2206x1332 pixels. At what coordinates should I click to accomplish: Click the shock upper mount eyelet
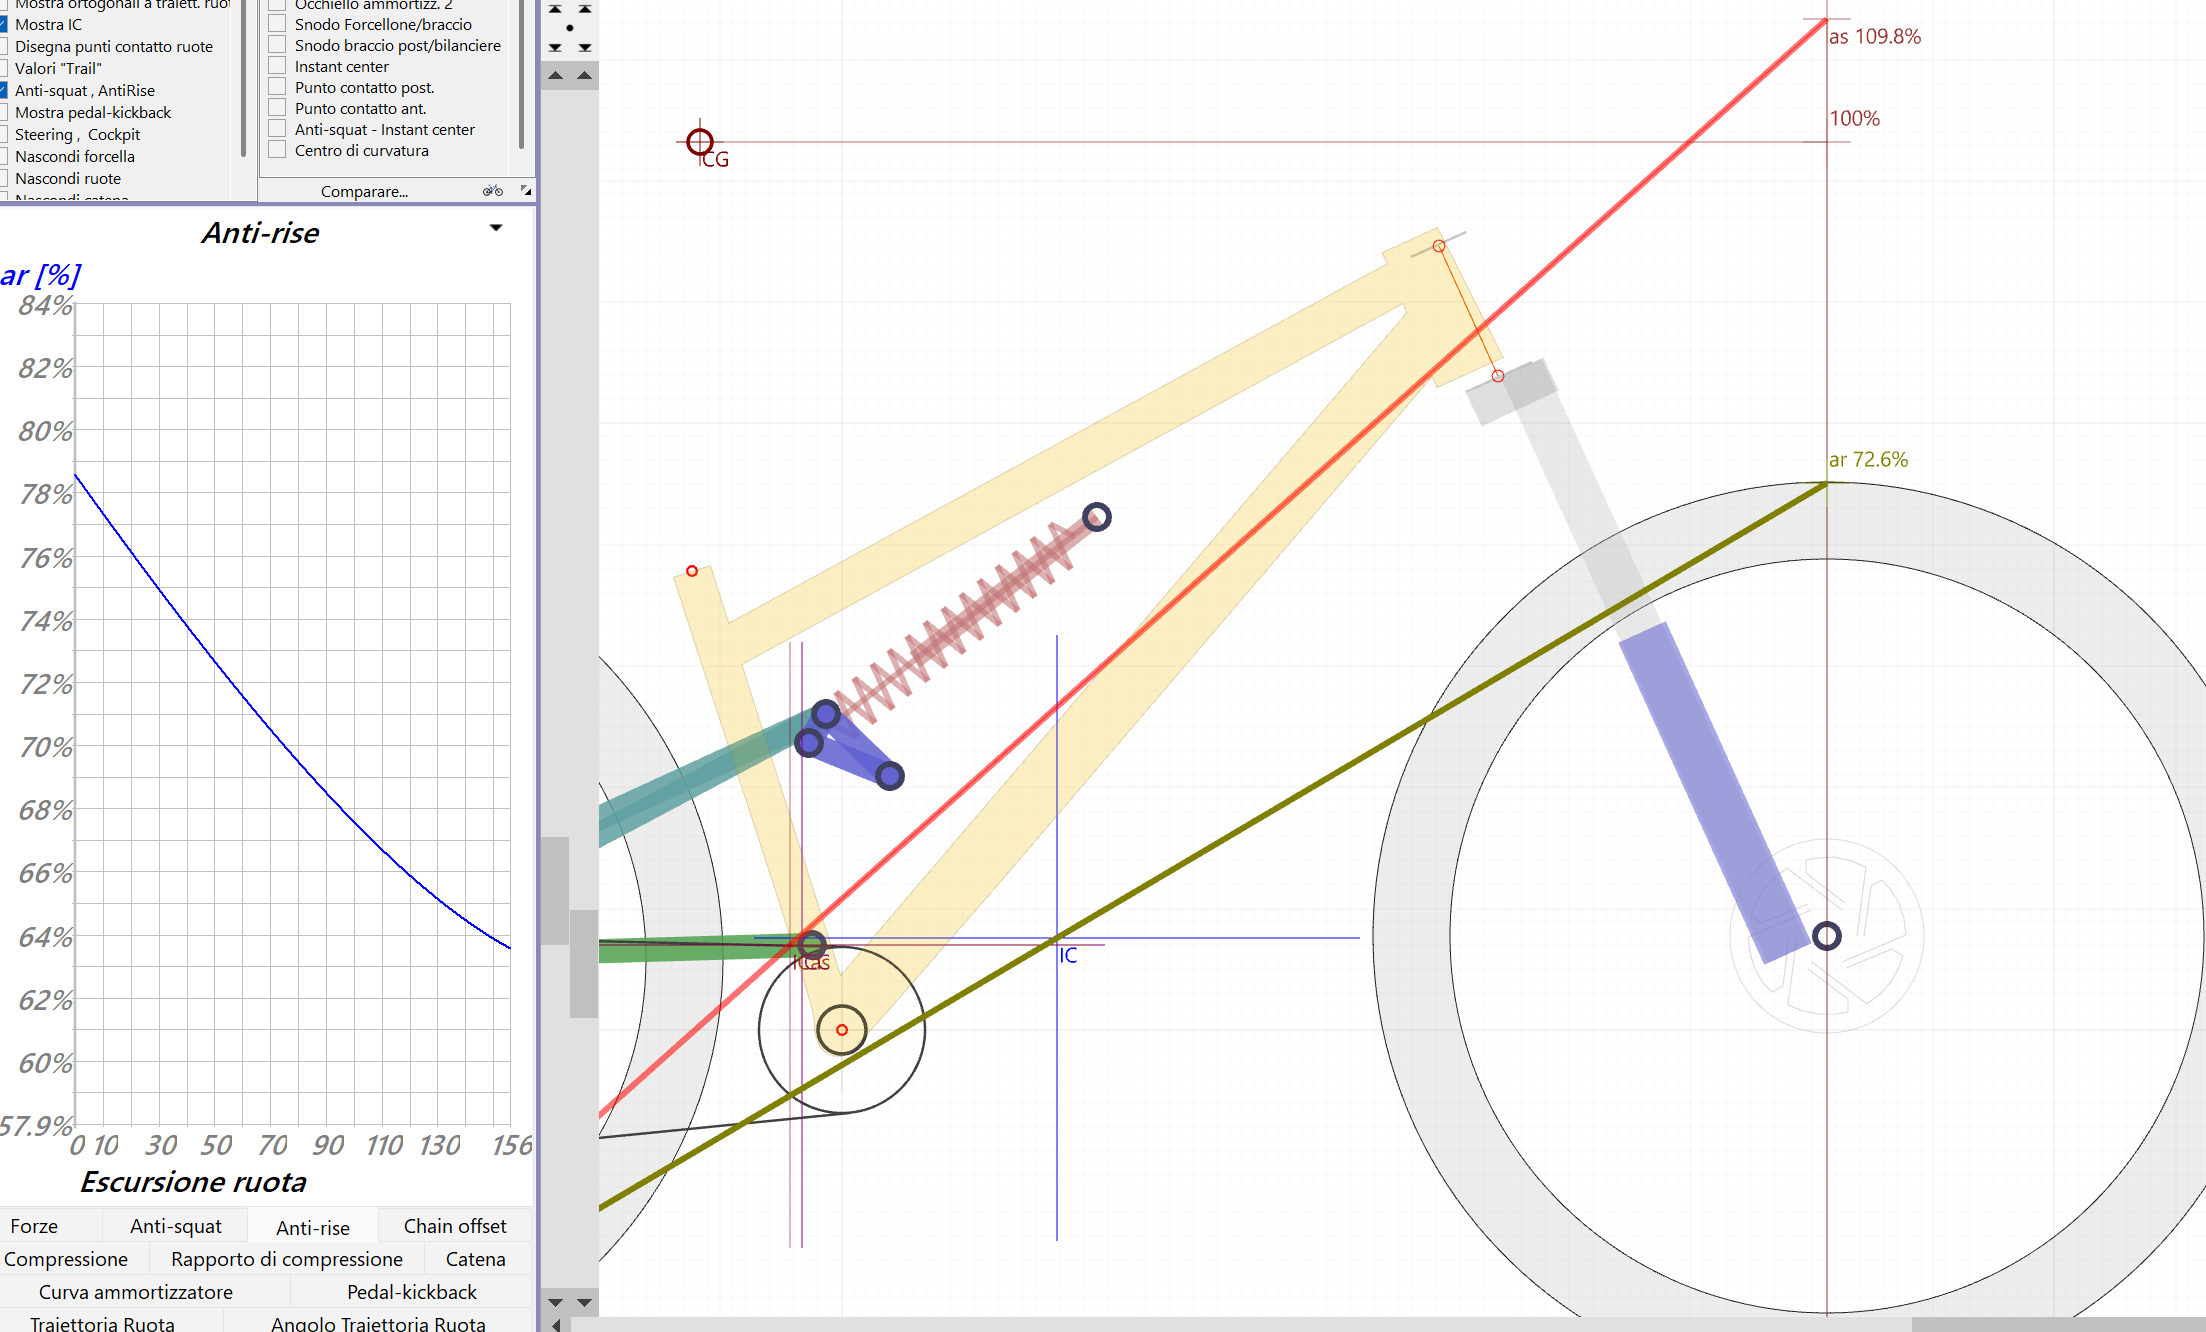[1096, 517]
